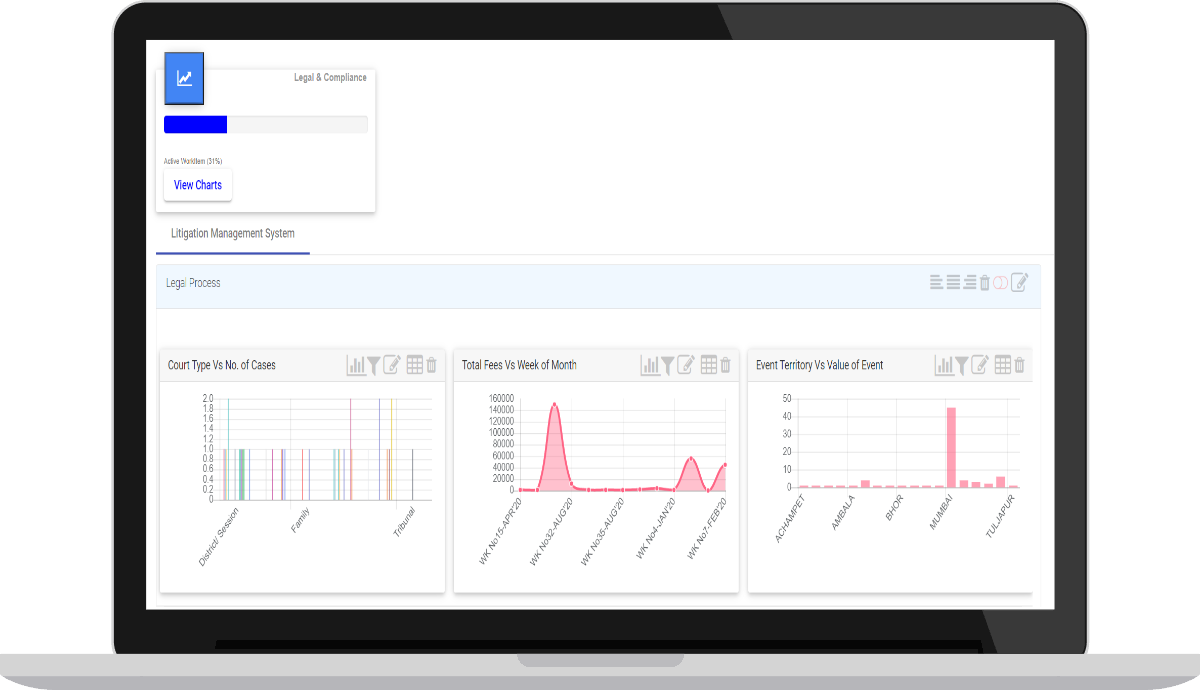1200x690 pixels.
Task: Change chart type for Total Fees Vs Week of Month
Action: point(650,365)
